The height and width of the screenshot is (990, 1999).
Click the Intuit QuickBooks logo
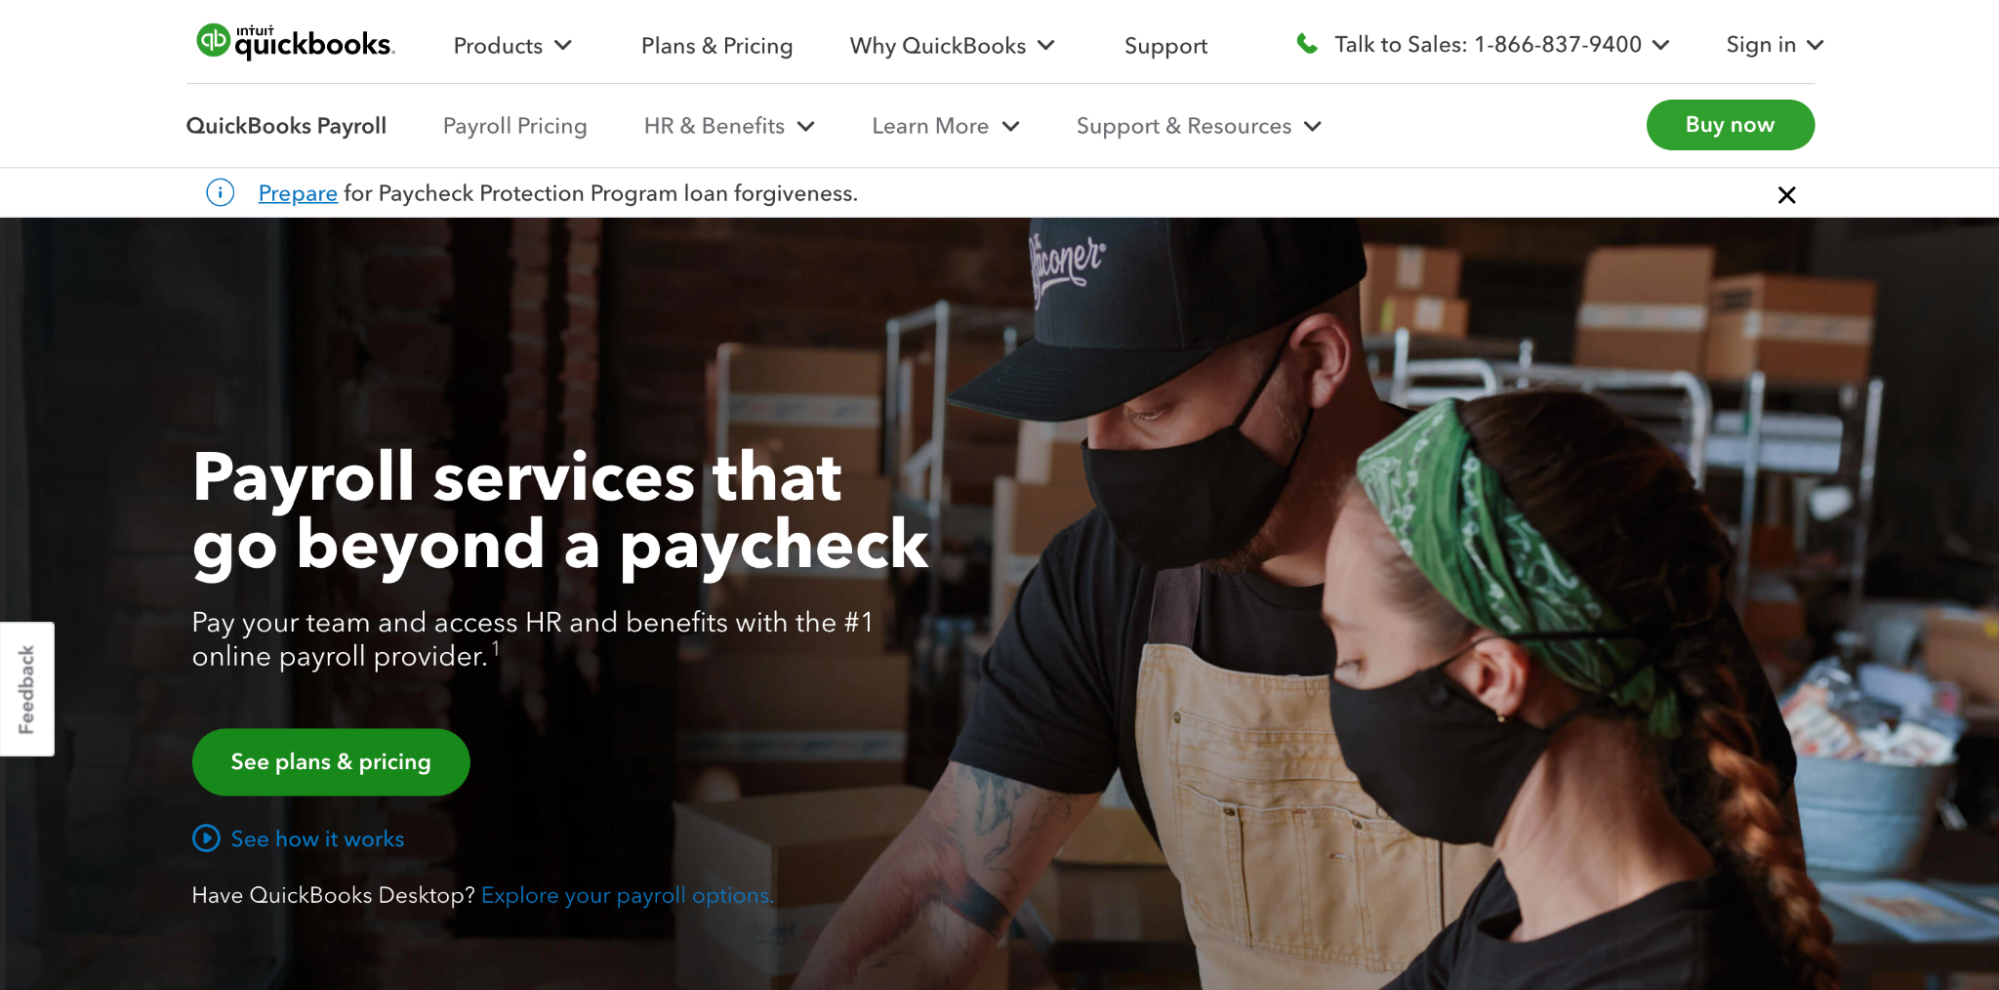(295, 42)
